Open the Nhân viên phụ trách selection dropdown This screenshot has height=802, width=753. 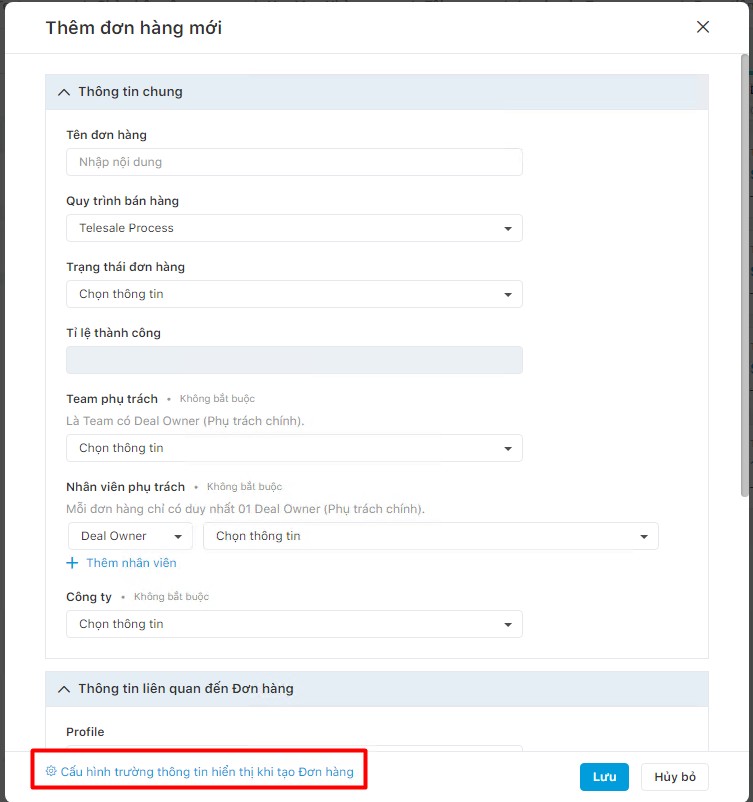click(x=431, y=536)
